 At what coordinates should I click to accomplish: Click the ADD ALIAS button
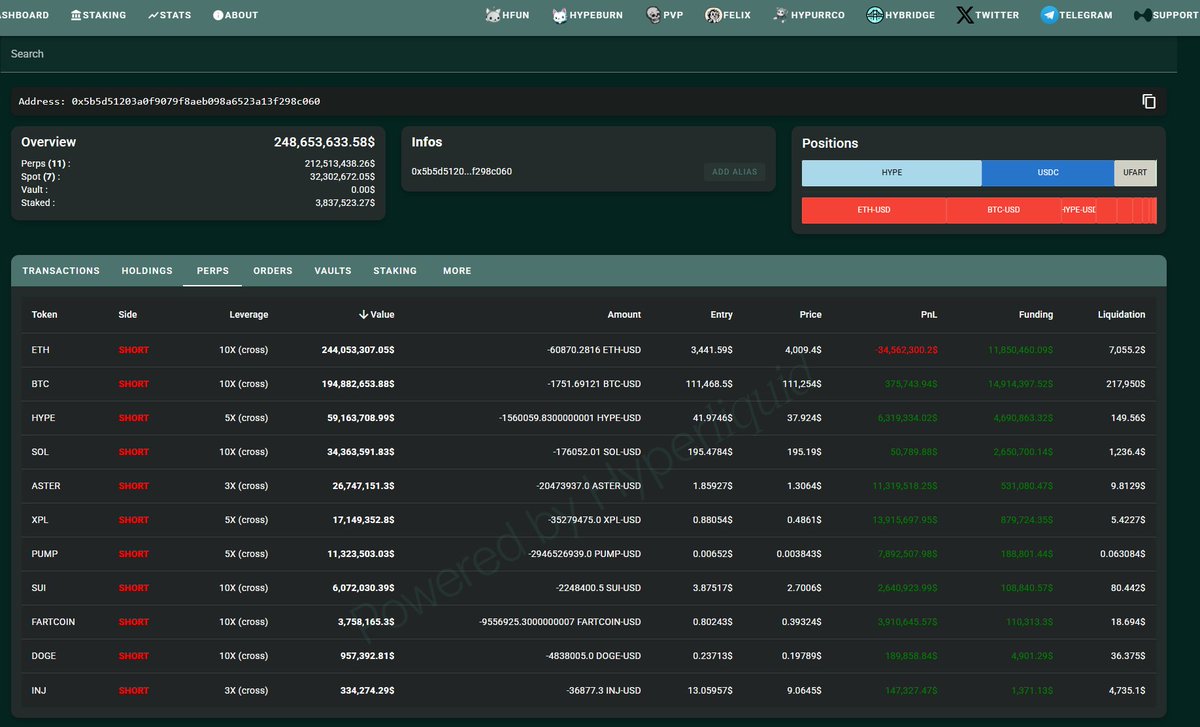[x=735, y=172]
